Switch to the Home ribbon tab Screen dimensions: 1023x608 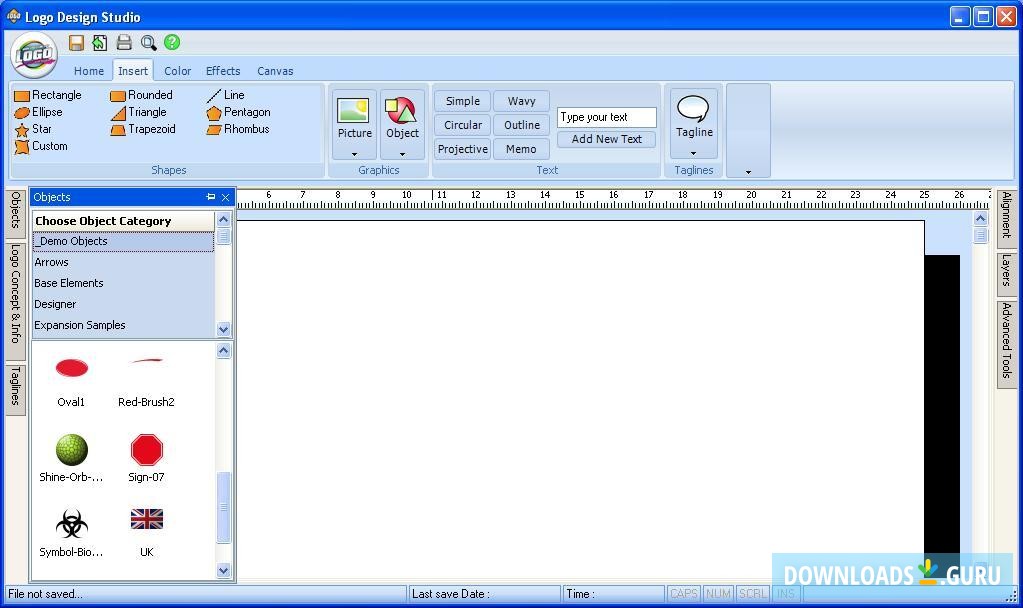click(89, 71)
